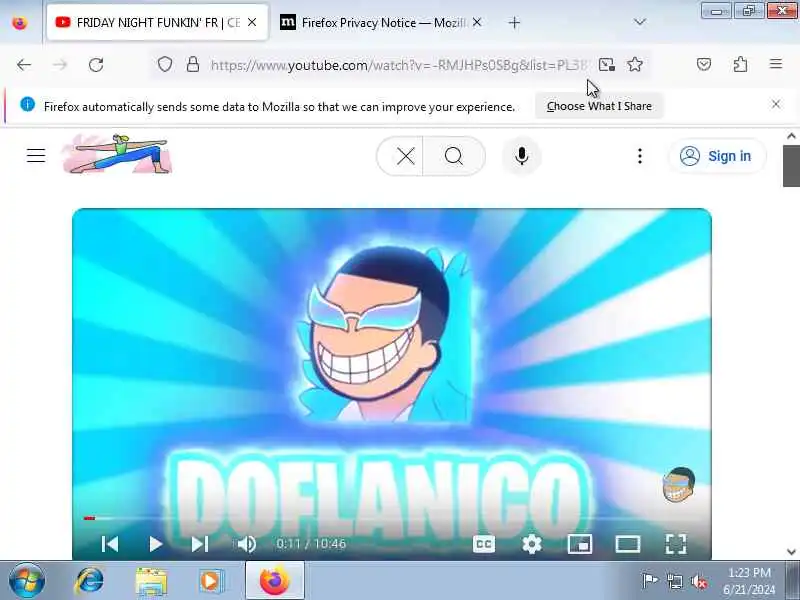Bookmark this page with the star
800x600 pixels.
click(635, 65)
